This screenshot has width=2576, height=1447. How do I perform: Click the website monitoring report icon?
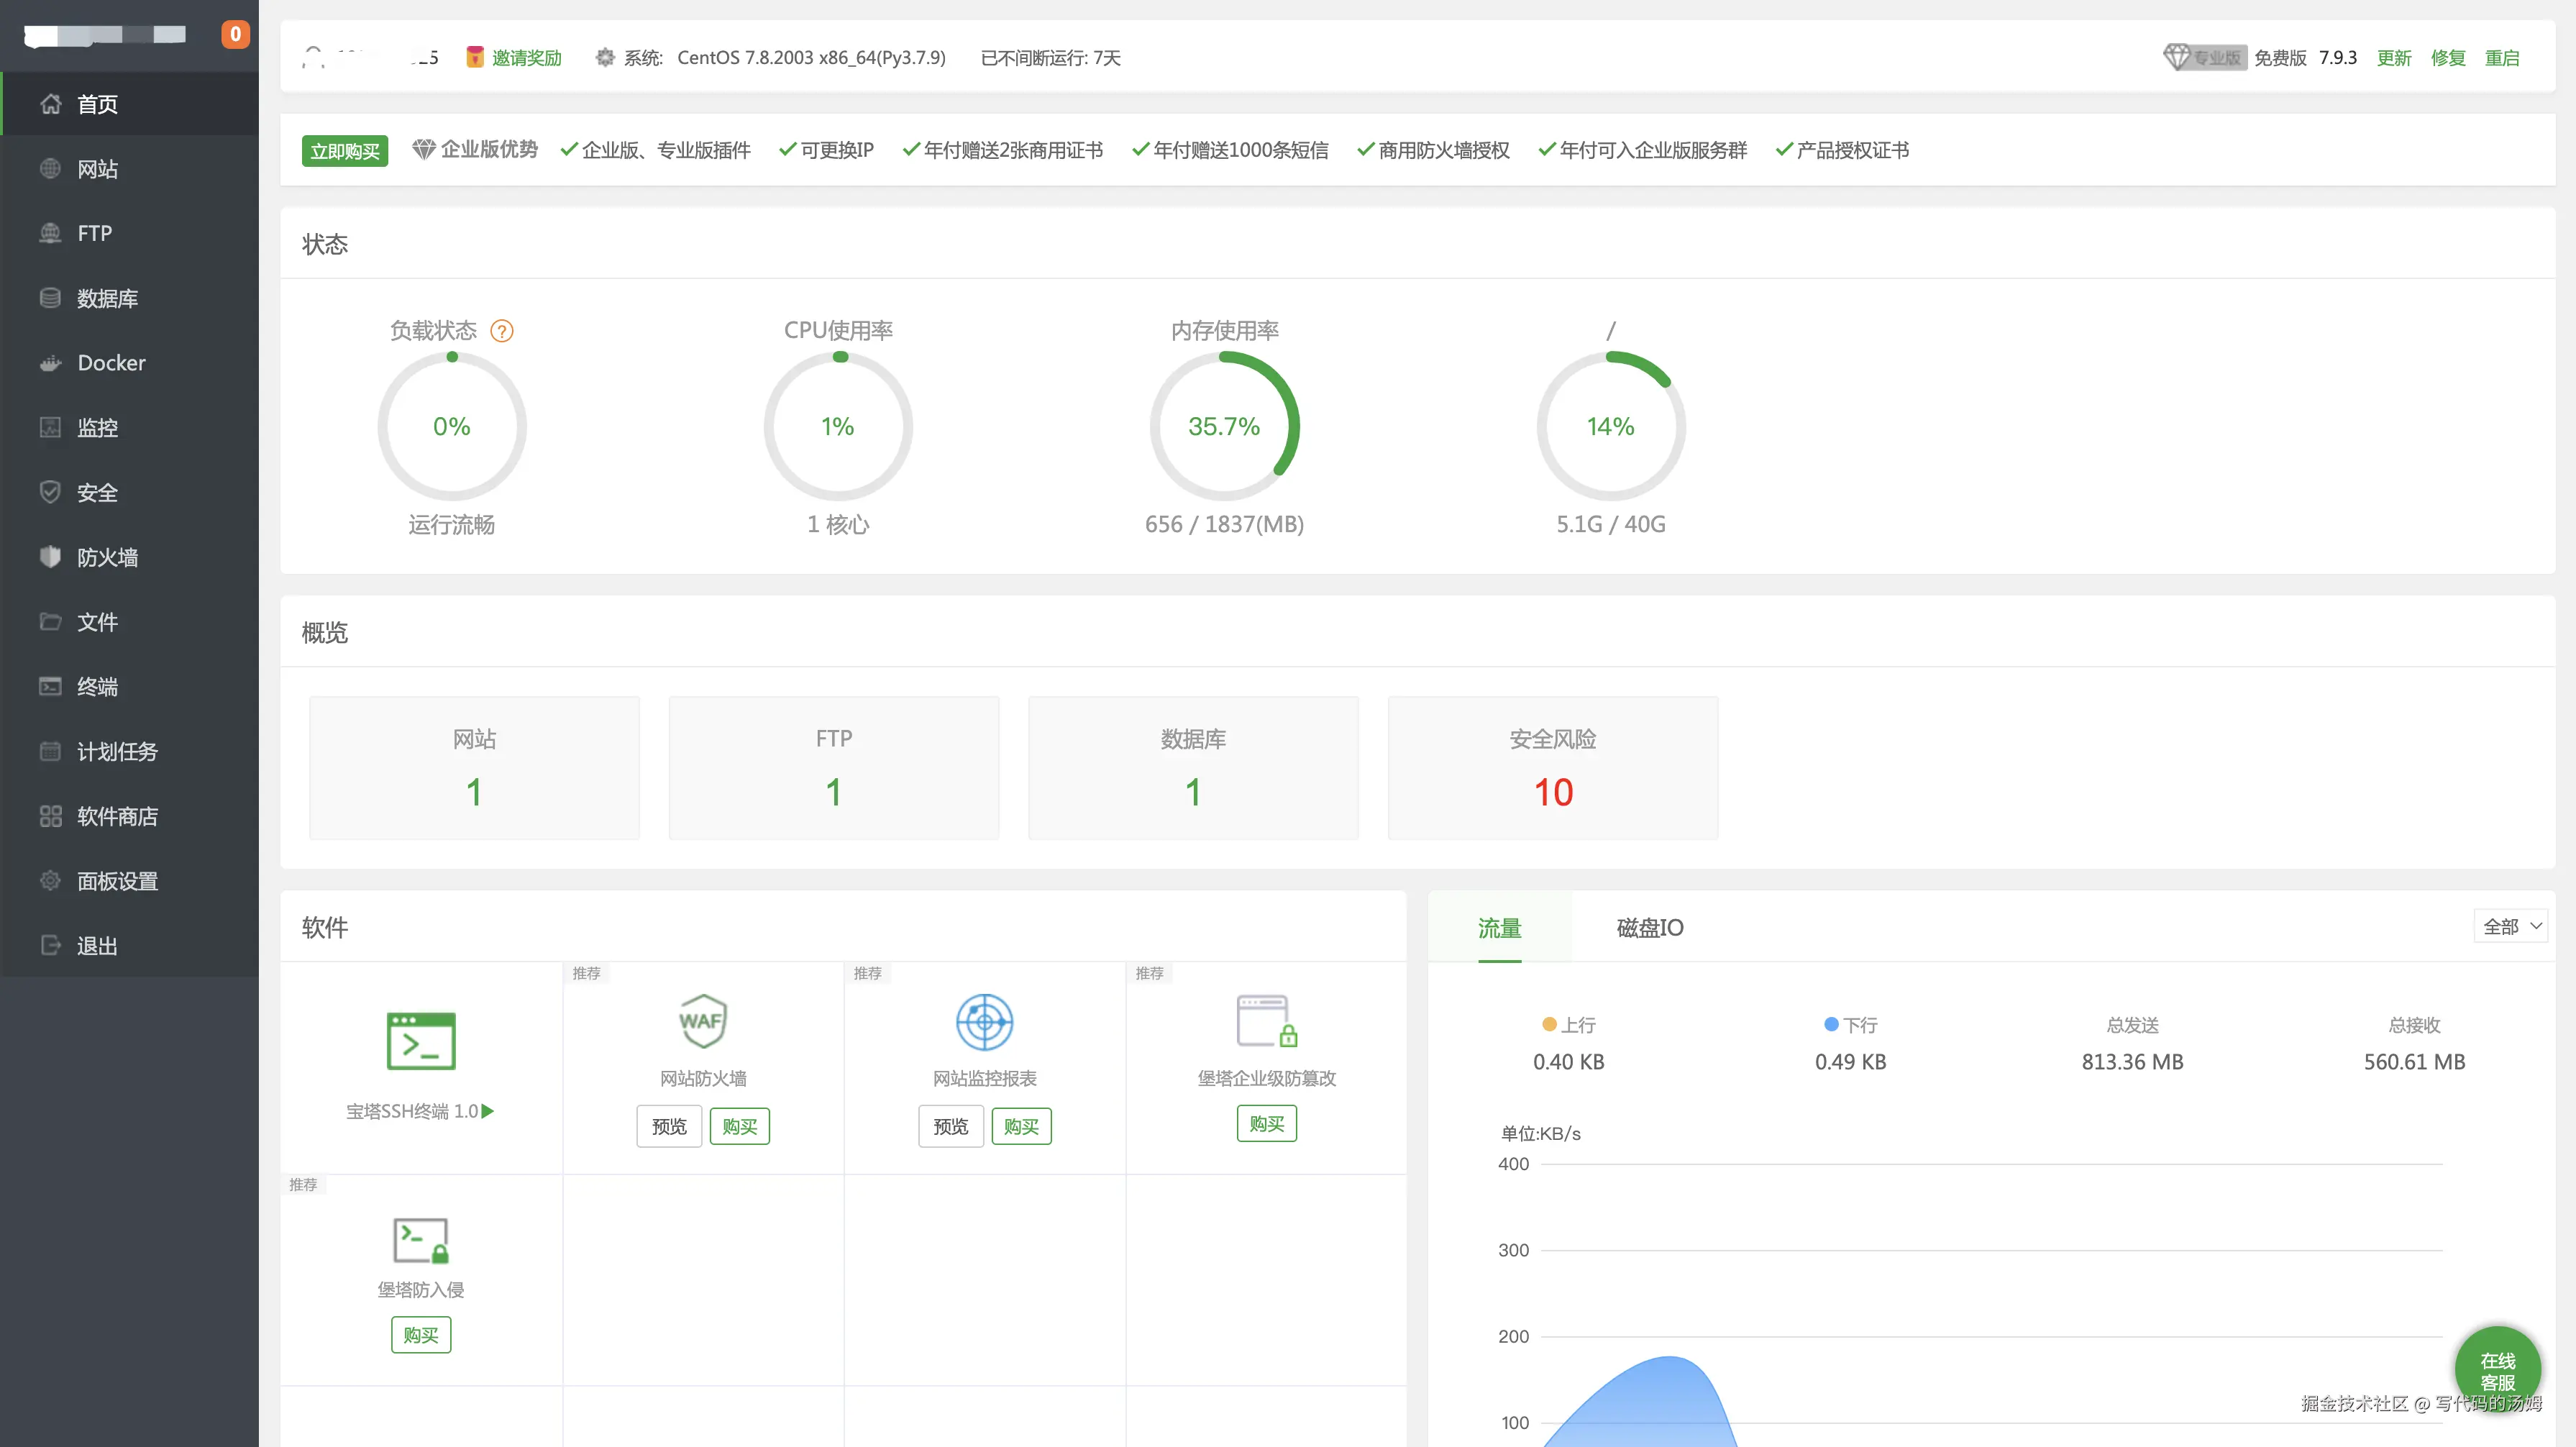pyautogui.click(x=984, y=1021)
